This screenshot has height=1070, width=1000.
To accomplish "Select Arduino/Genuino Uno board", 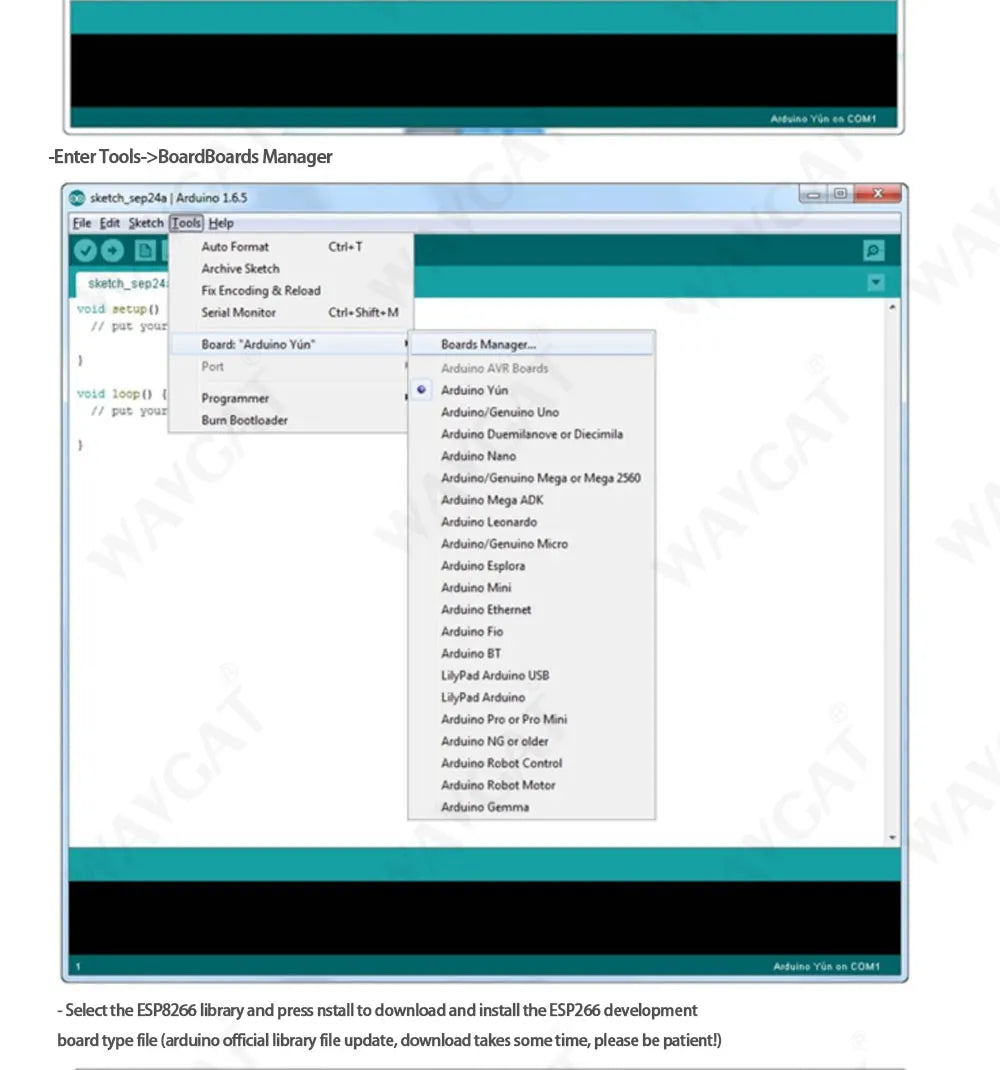I will pyautogui.click(x=531, y=412).
